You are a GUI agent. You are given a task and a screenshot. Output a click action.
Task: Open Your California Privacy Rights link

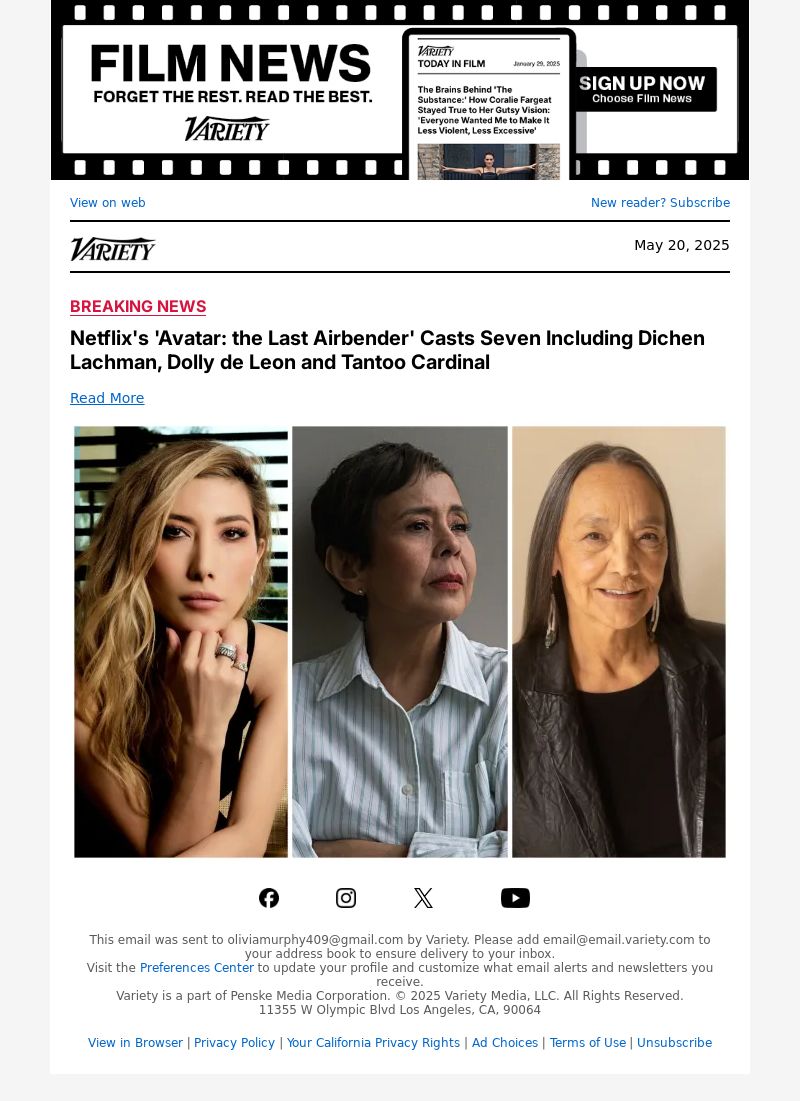(x=373, y=1043)
